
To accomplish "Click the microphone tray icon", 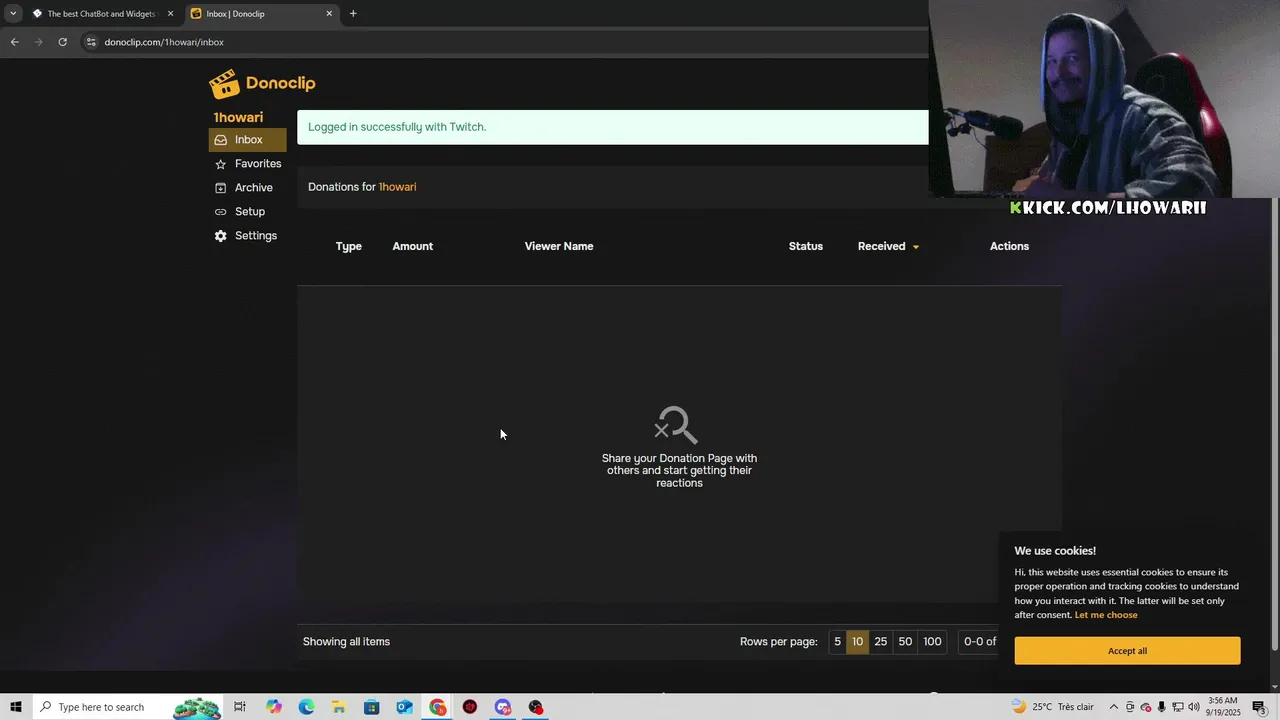I will point(1162,707).
